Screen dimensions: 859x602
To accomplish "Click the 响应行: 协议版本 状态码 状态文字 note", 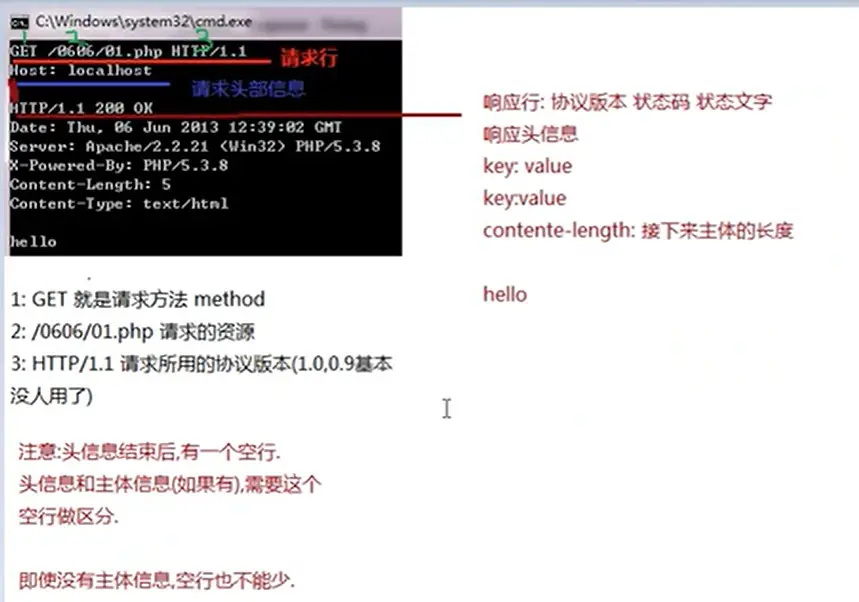I will click(628, 102).
